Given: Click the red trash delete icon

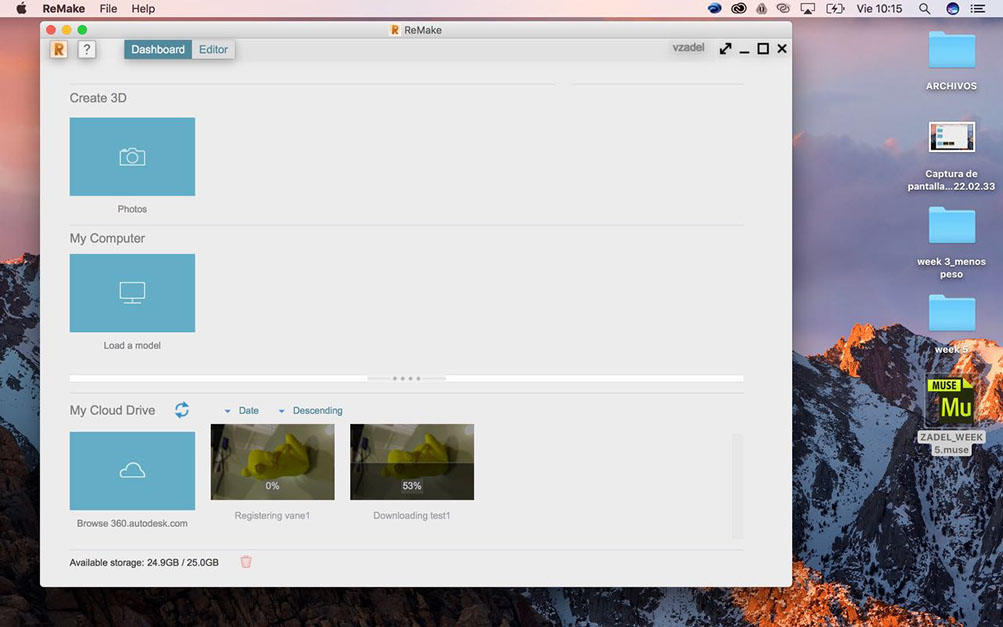Looking at the screenshot, I should [x=246, y=562].
